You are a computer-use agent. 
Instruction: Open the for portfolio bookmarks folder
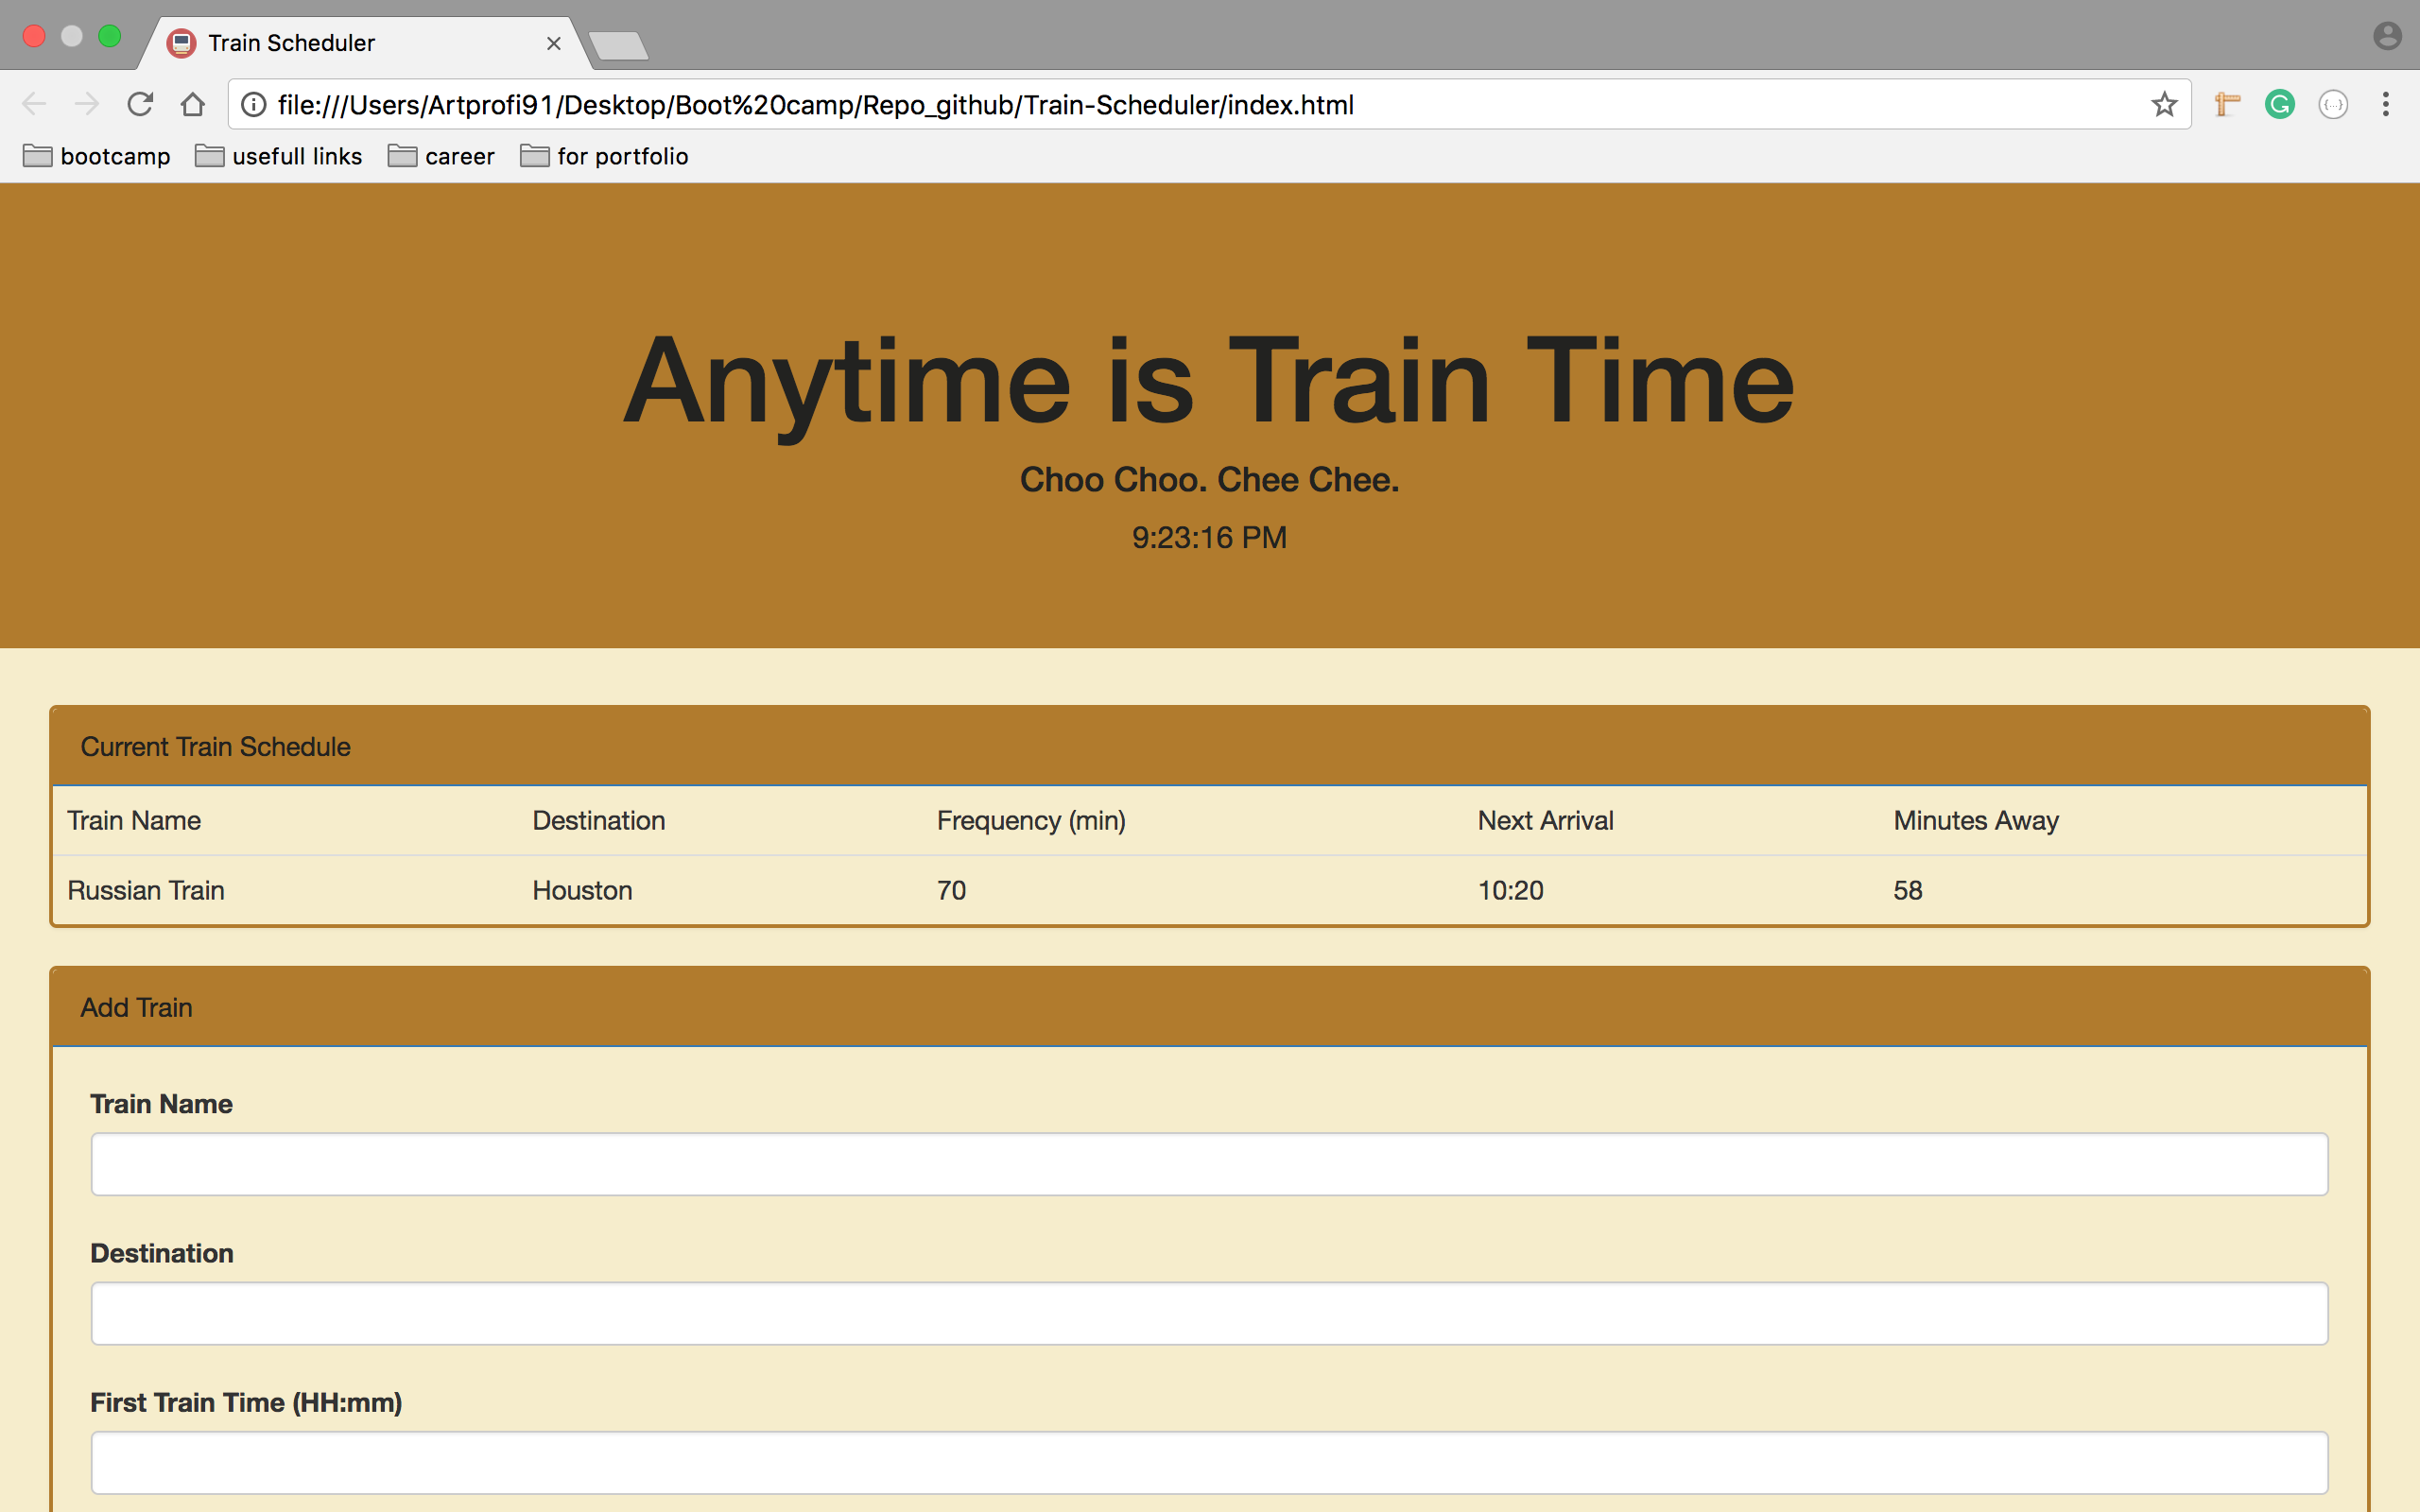click(603, 156)
